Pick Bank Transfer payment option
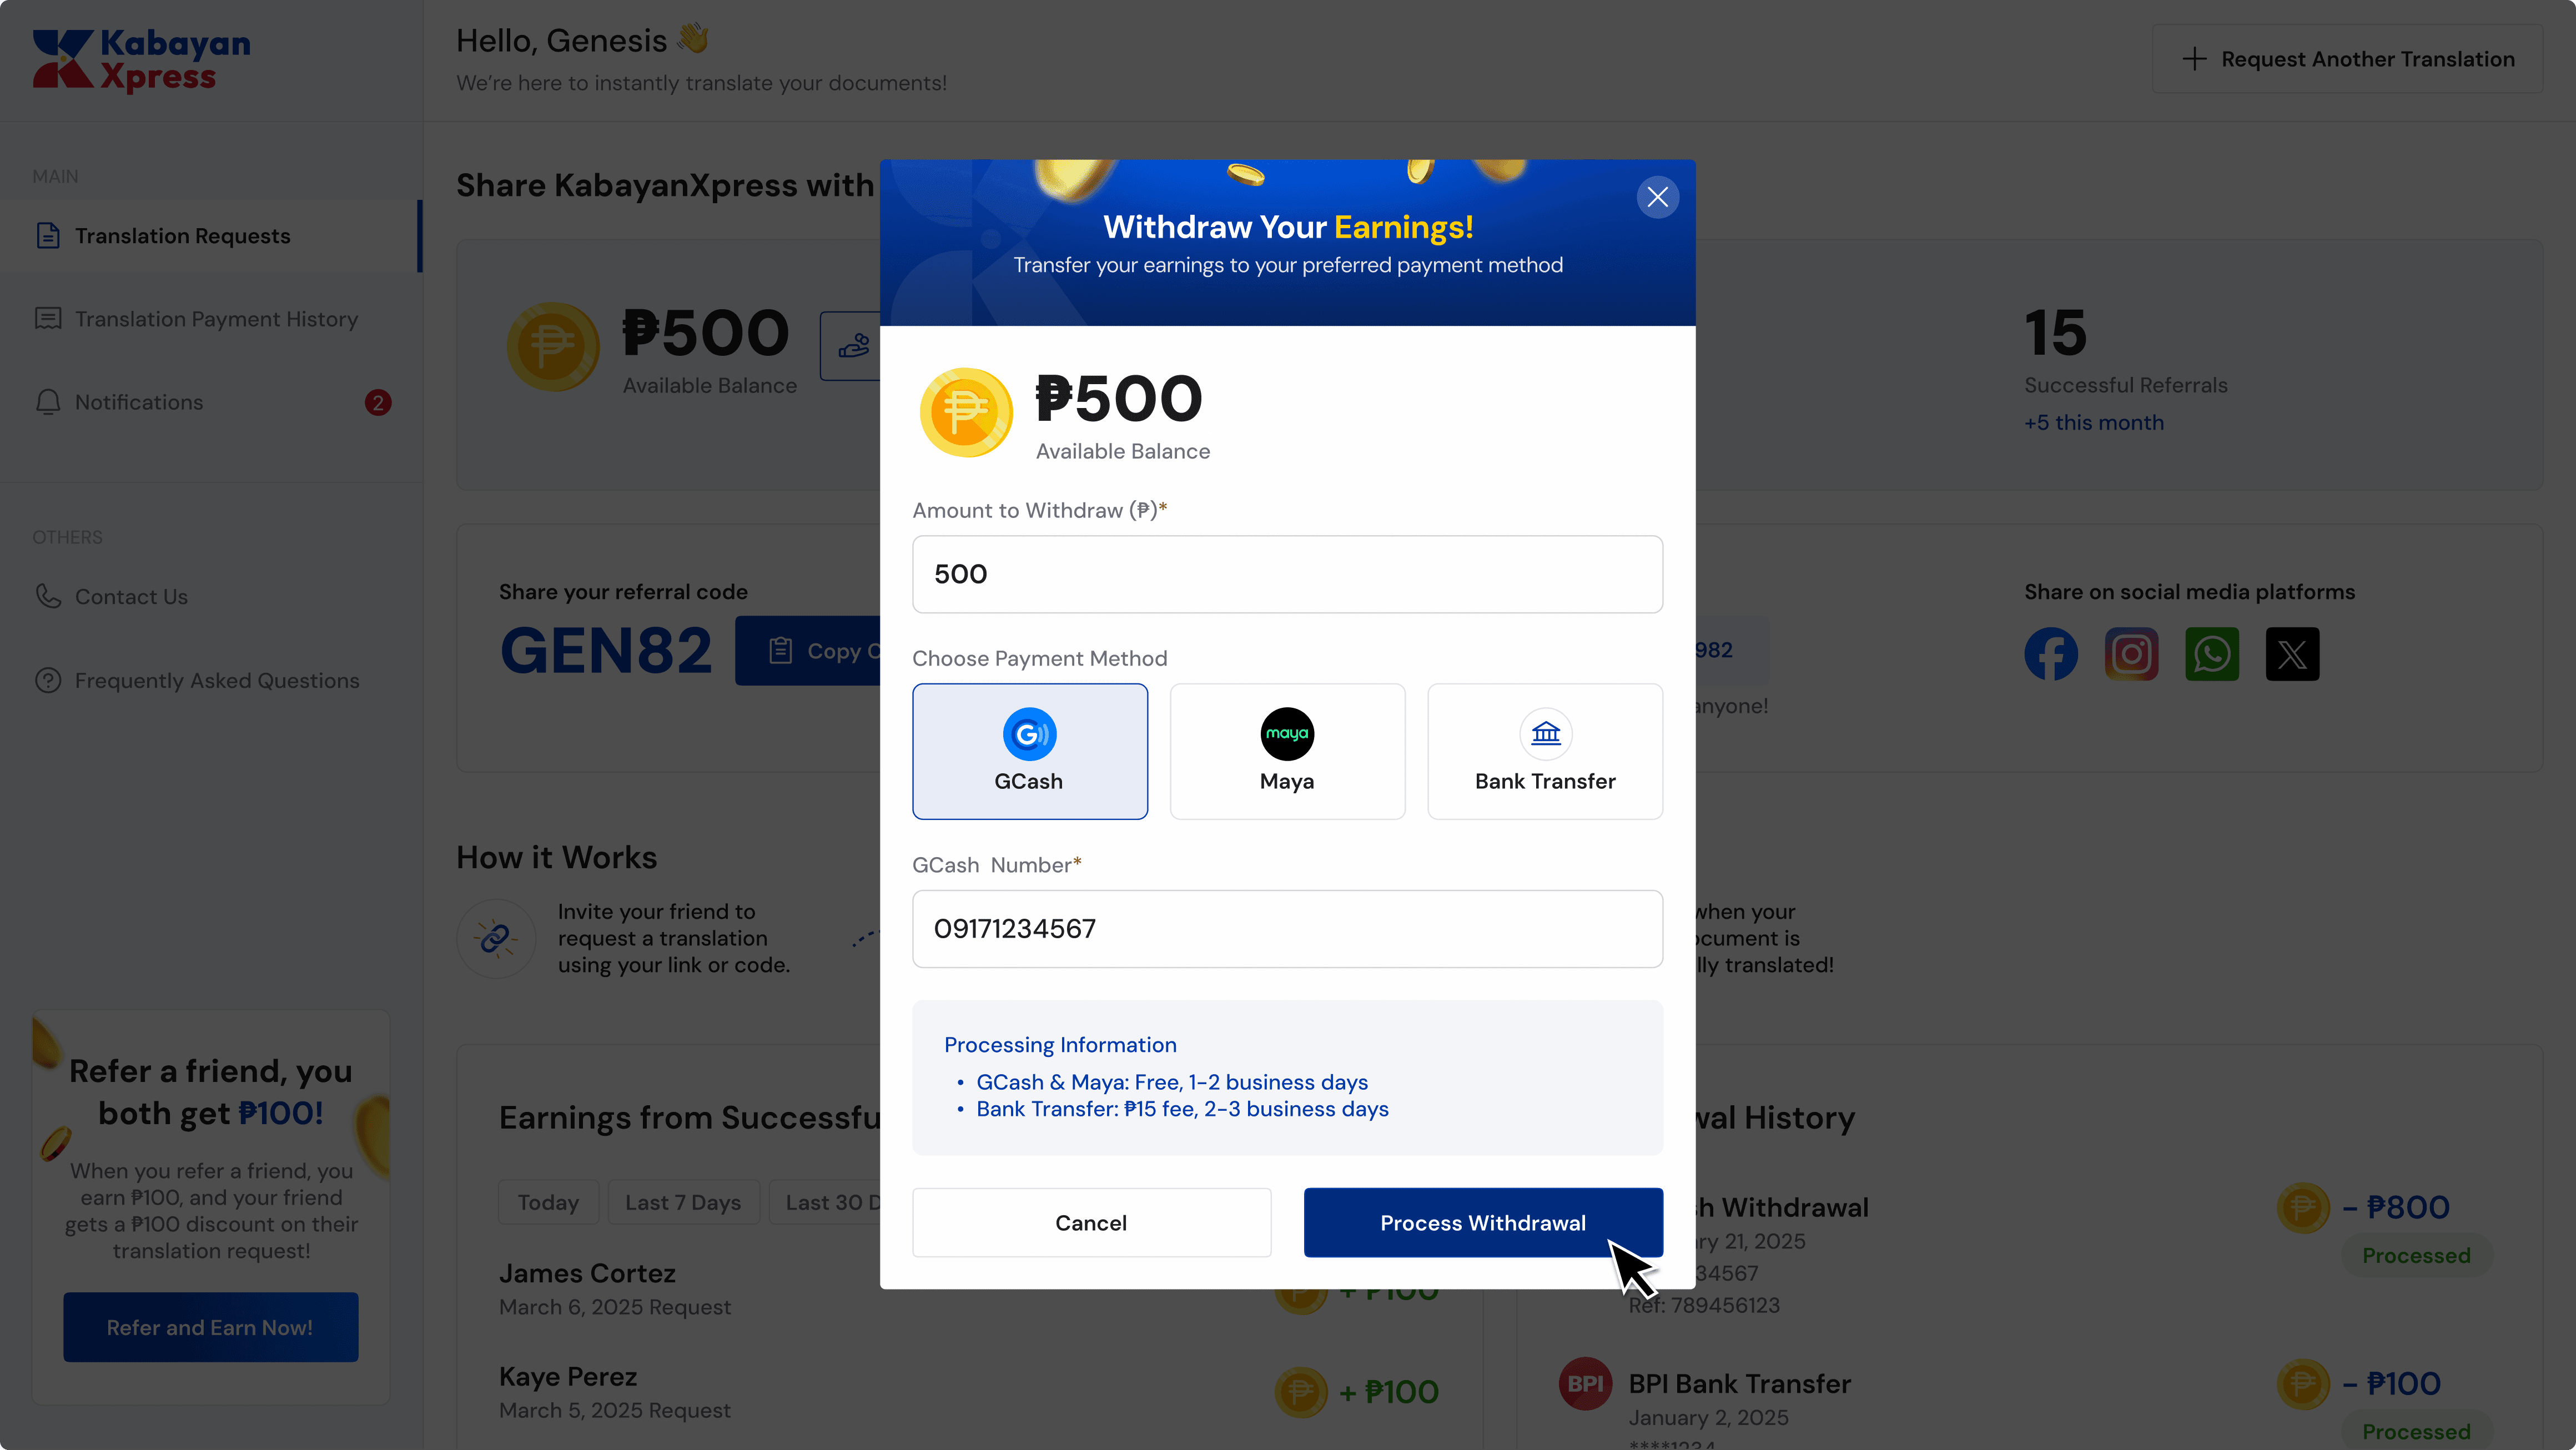 1545,751
